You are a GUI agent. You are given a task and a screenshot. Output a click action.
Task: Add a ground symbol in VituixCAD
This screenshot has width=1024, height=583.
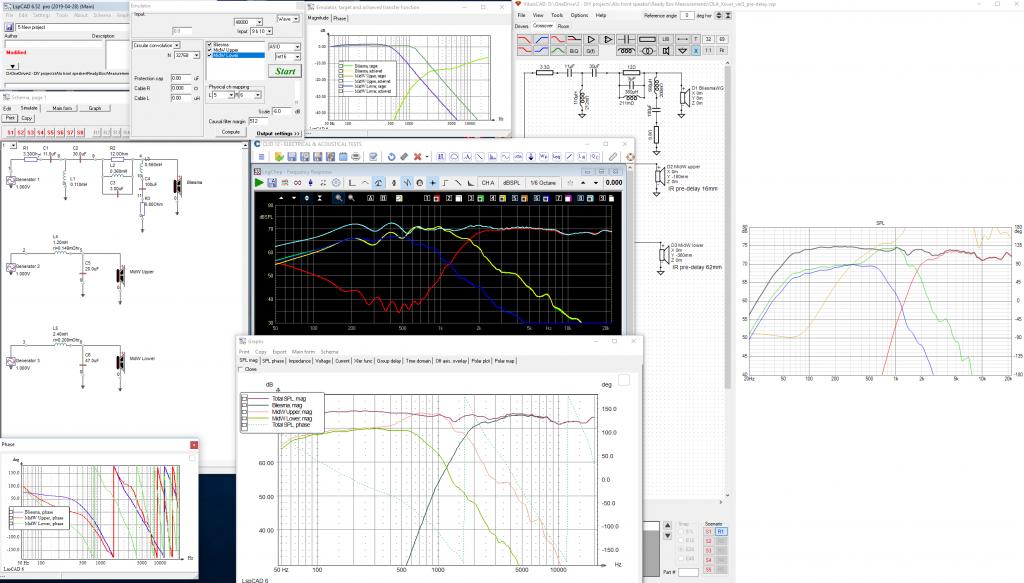pos(682,51)
